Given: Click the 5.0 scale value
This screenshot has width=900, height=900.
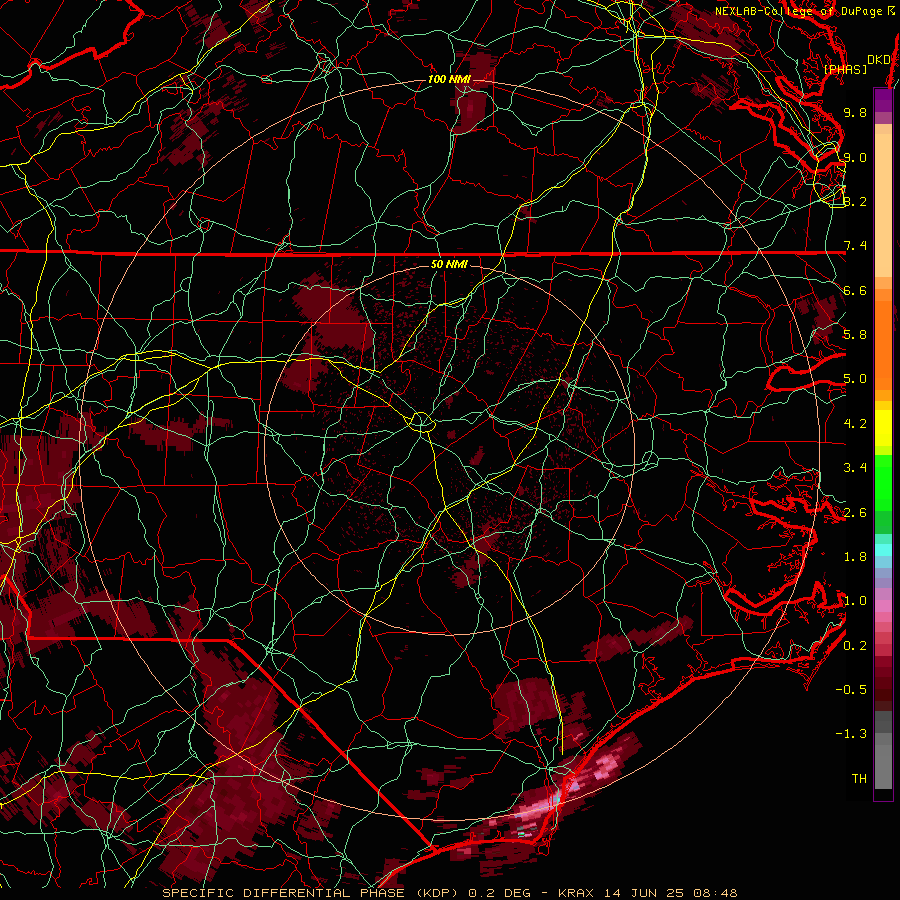Looking at the screenshot, I should tap(855, 379).
